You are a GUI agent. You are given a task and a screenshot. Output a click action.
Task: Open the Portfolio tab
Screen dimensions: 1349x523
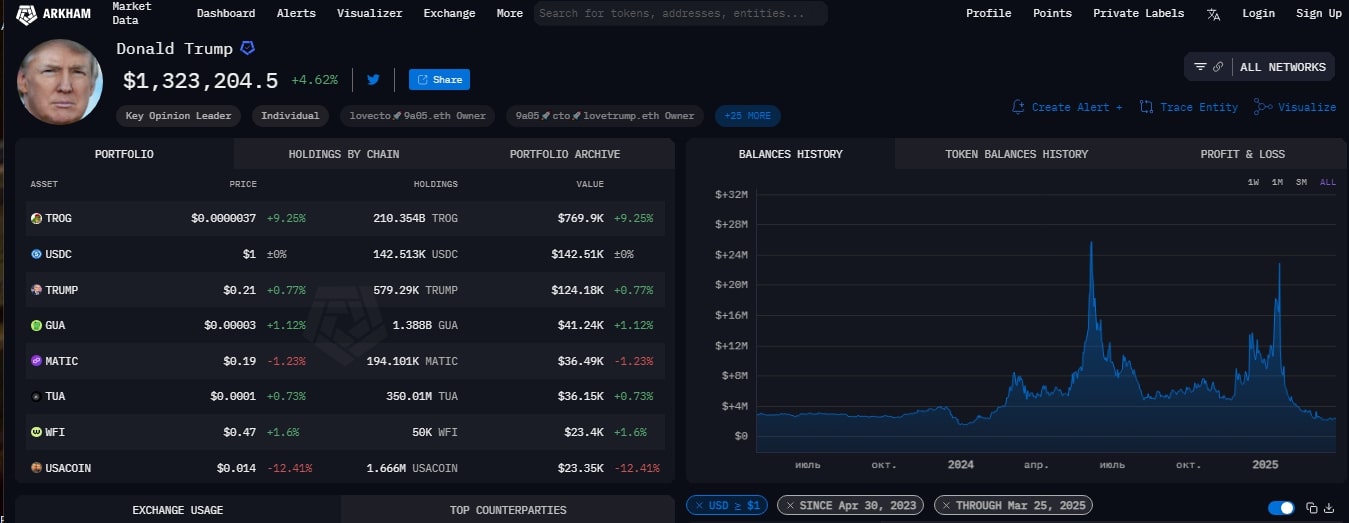[124, 154]
